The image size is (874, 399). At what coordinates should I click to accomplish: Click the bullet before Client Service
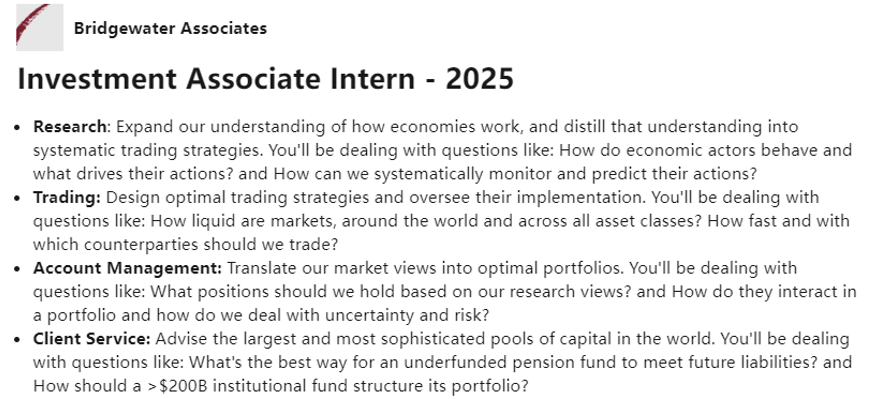coord(19,339)
